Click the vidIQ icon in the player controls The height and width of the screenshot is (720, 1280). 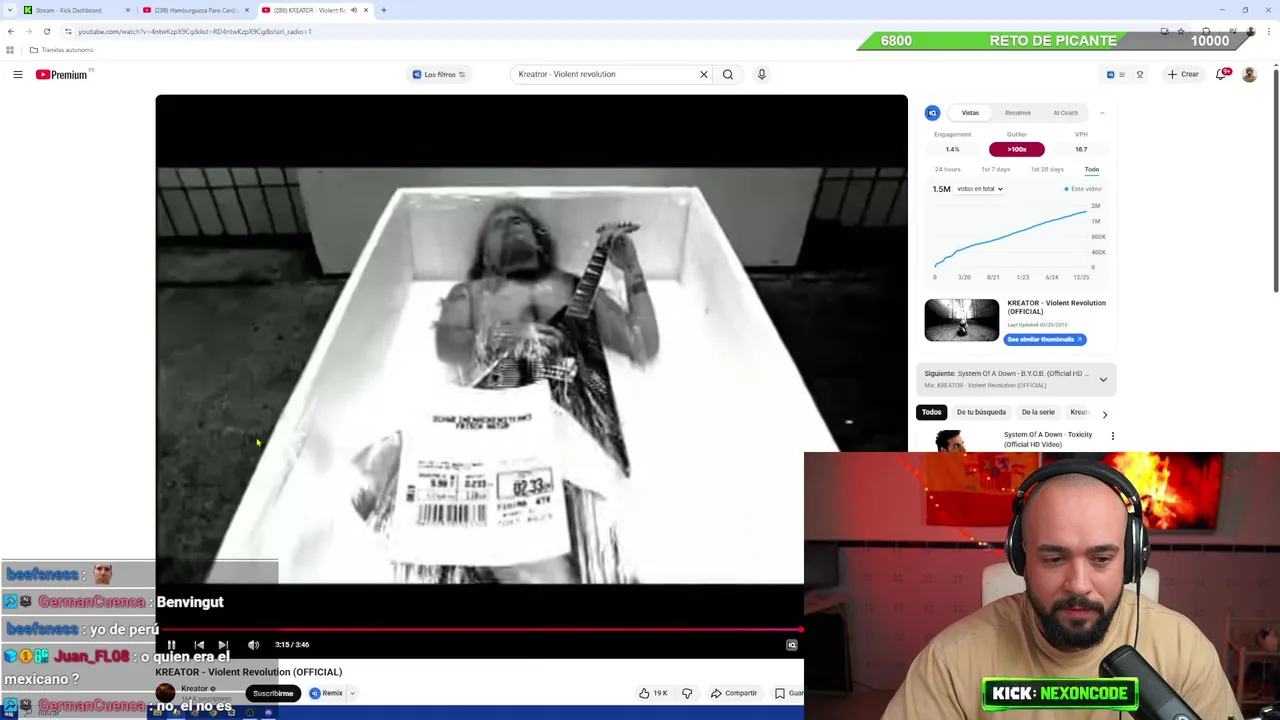coord(791,645)
